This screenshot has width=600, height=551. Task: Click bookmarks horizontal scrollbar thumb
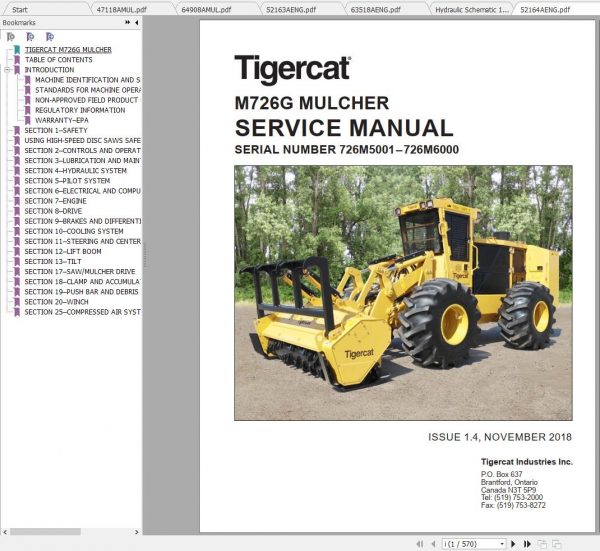click(x=46, y=532)
